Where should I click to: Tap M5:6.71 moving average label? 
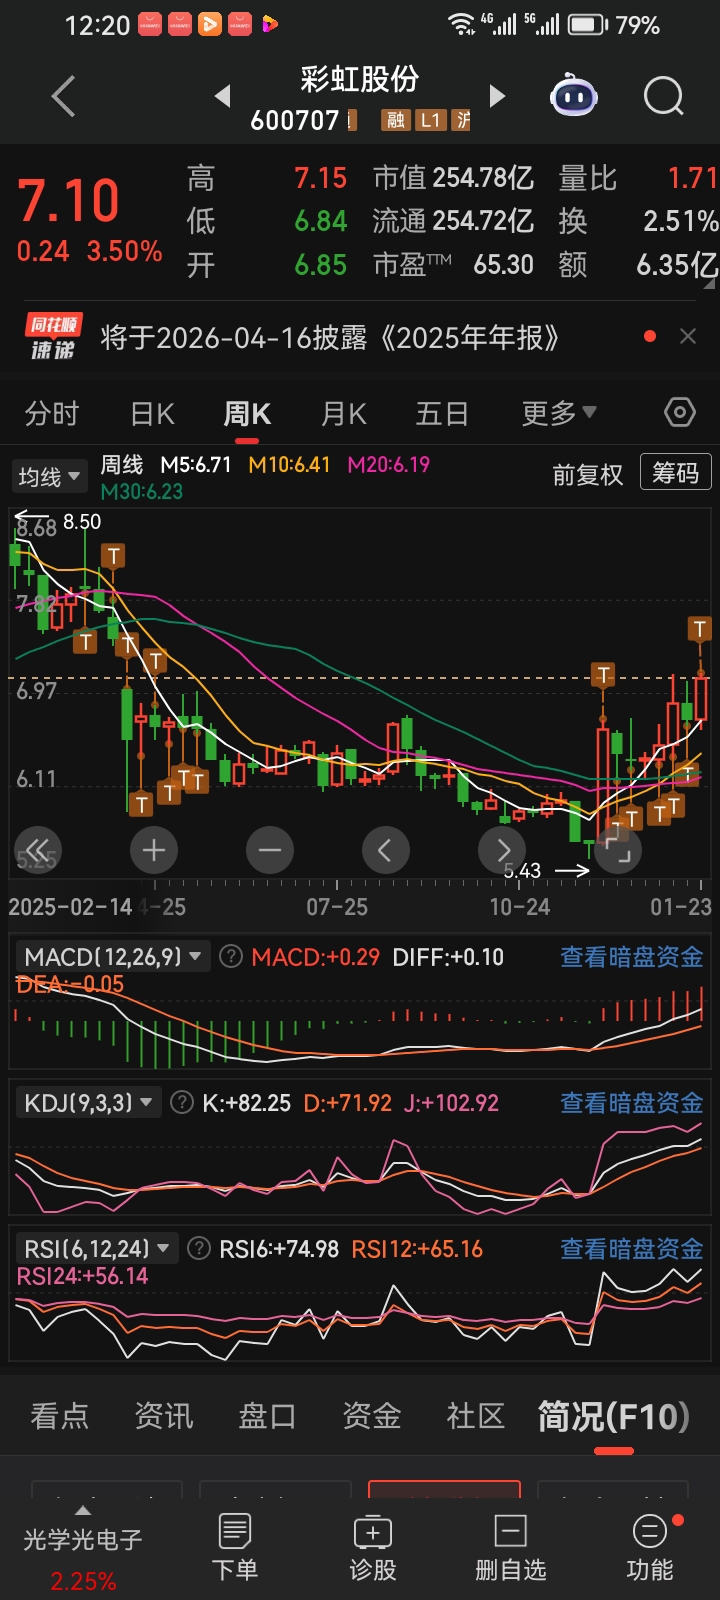(x=196, y=465)
